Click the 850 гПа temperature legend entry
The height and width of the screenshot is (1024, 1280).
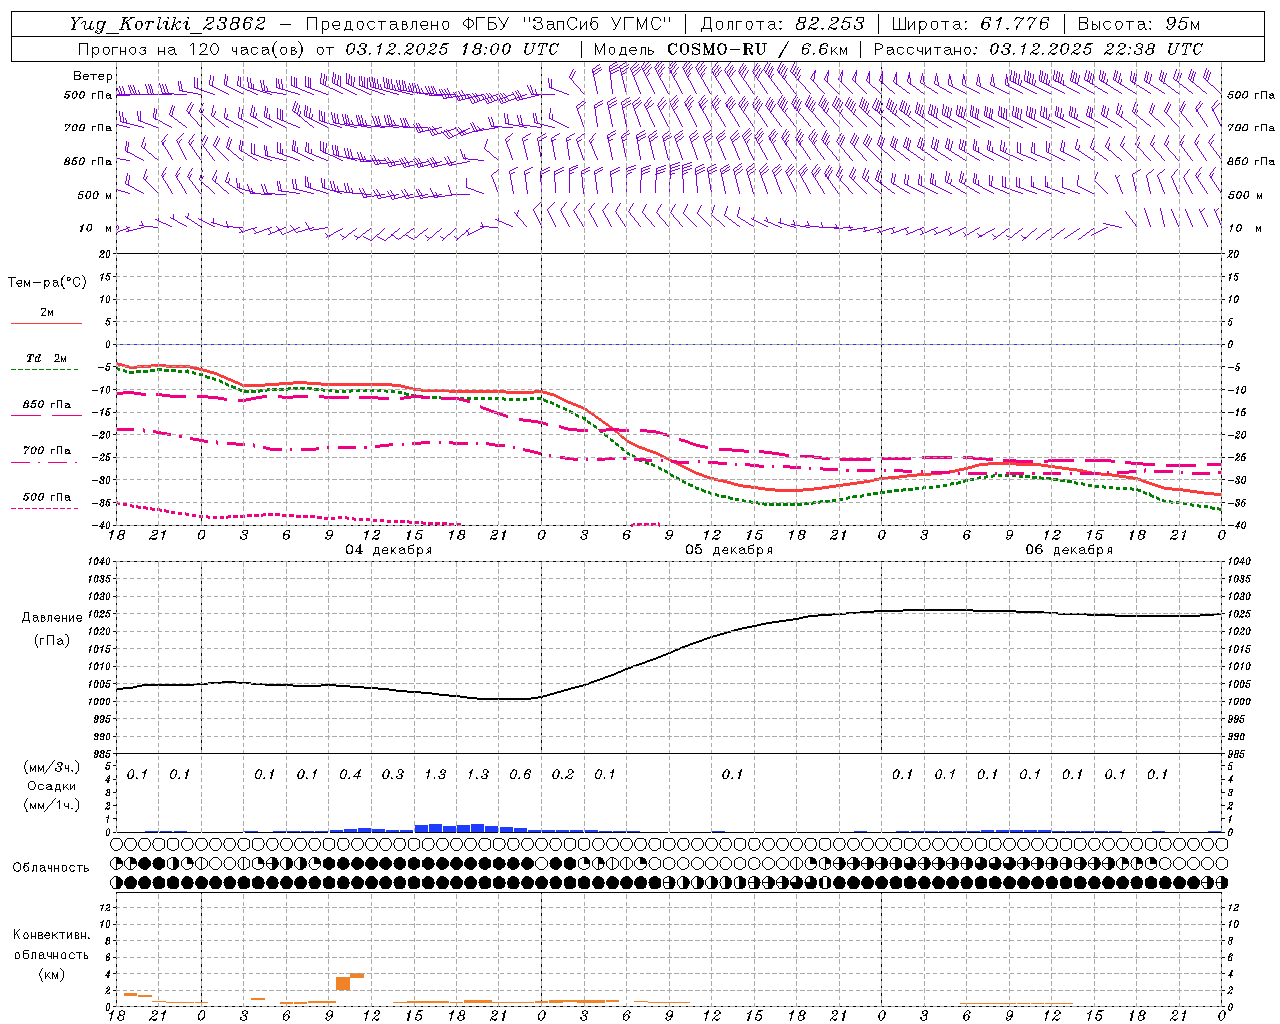click(x=46, y=405)
